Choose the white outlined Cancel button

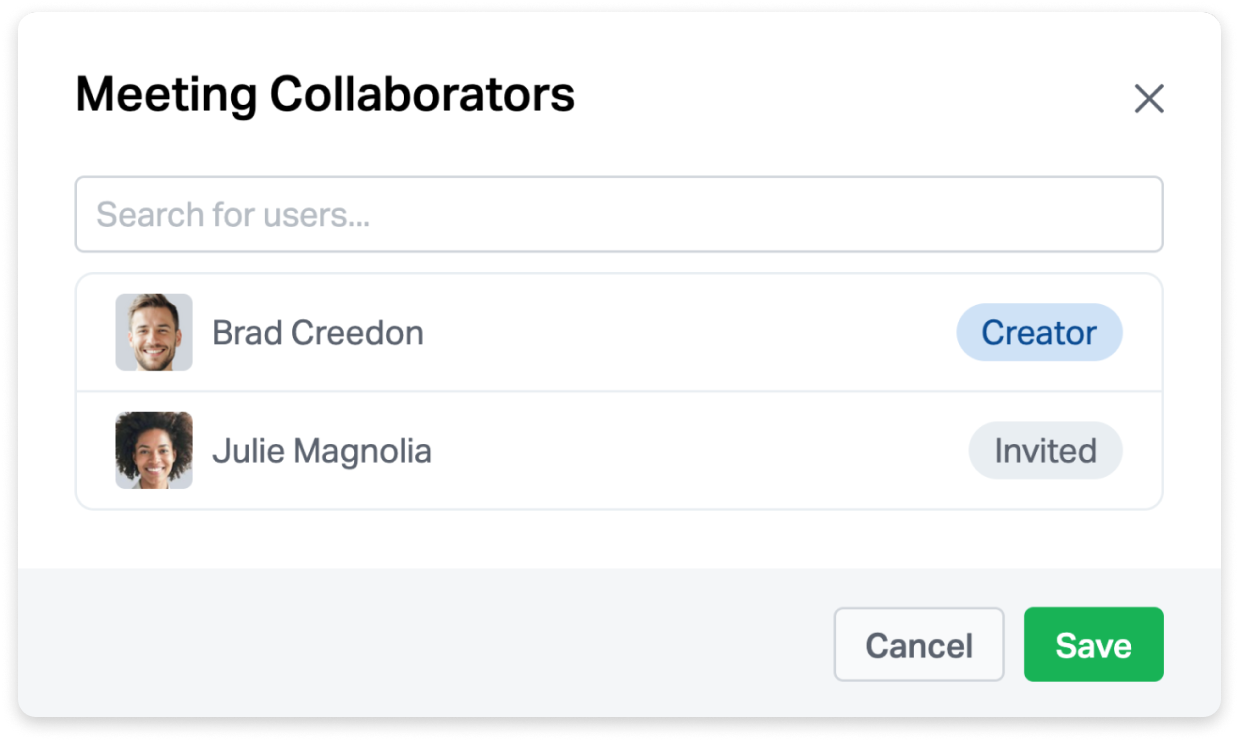click(919, 645)
